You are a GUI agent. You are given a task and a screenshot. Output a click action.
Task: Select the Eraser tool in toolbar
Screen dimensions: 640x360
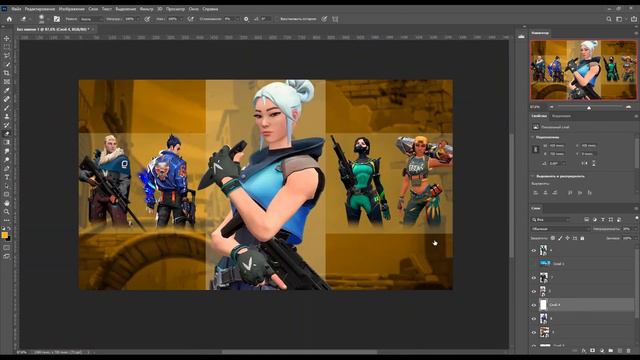coord(7,133)
